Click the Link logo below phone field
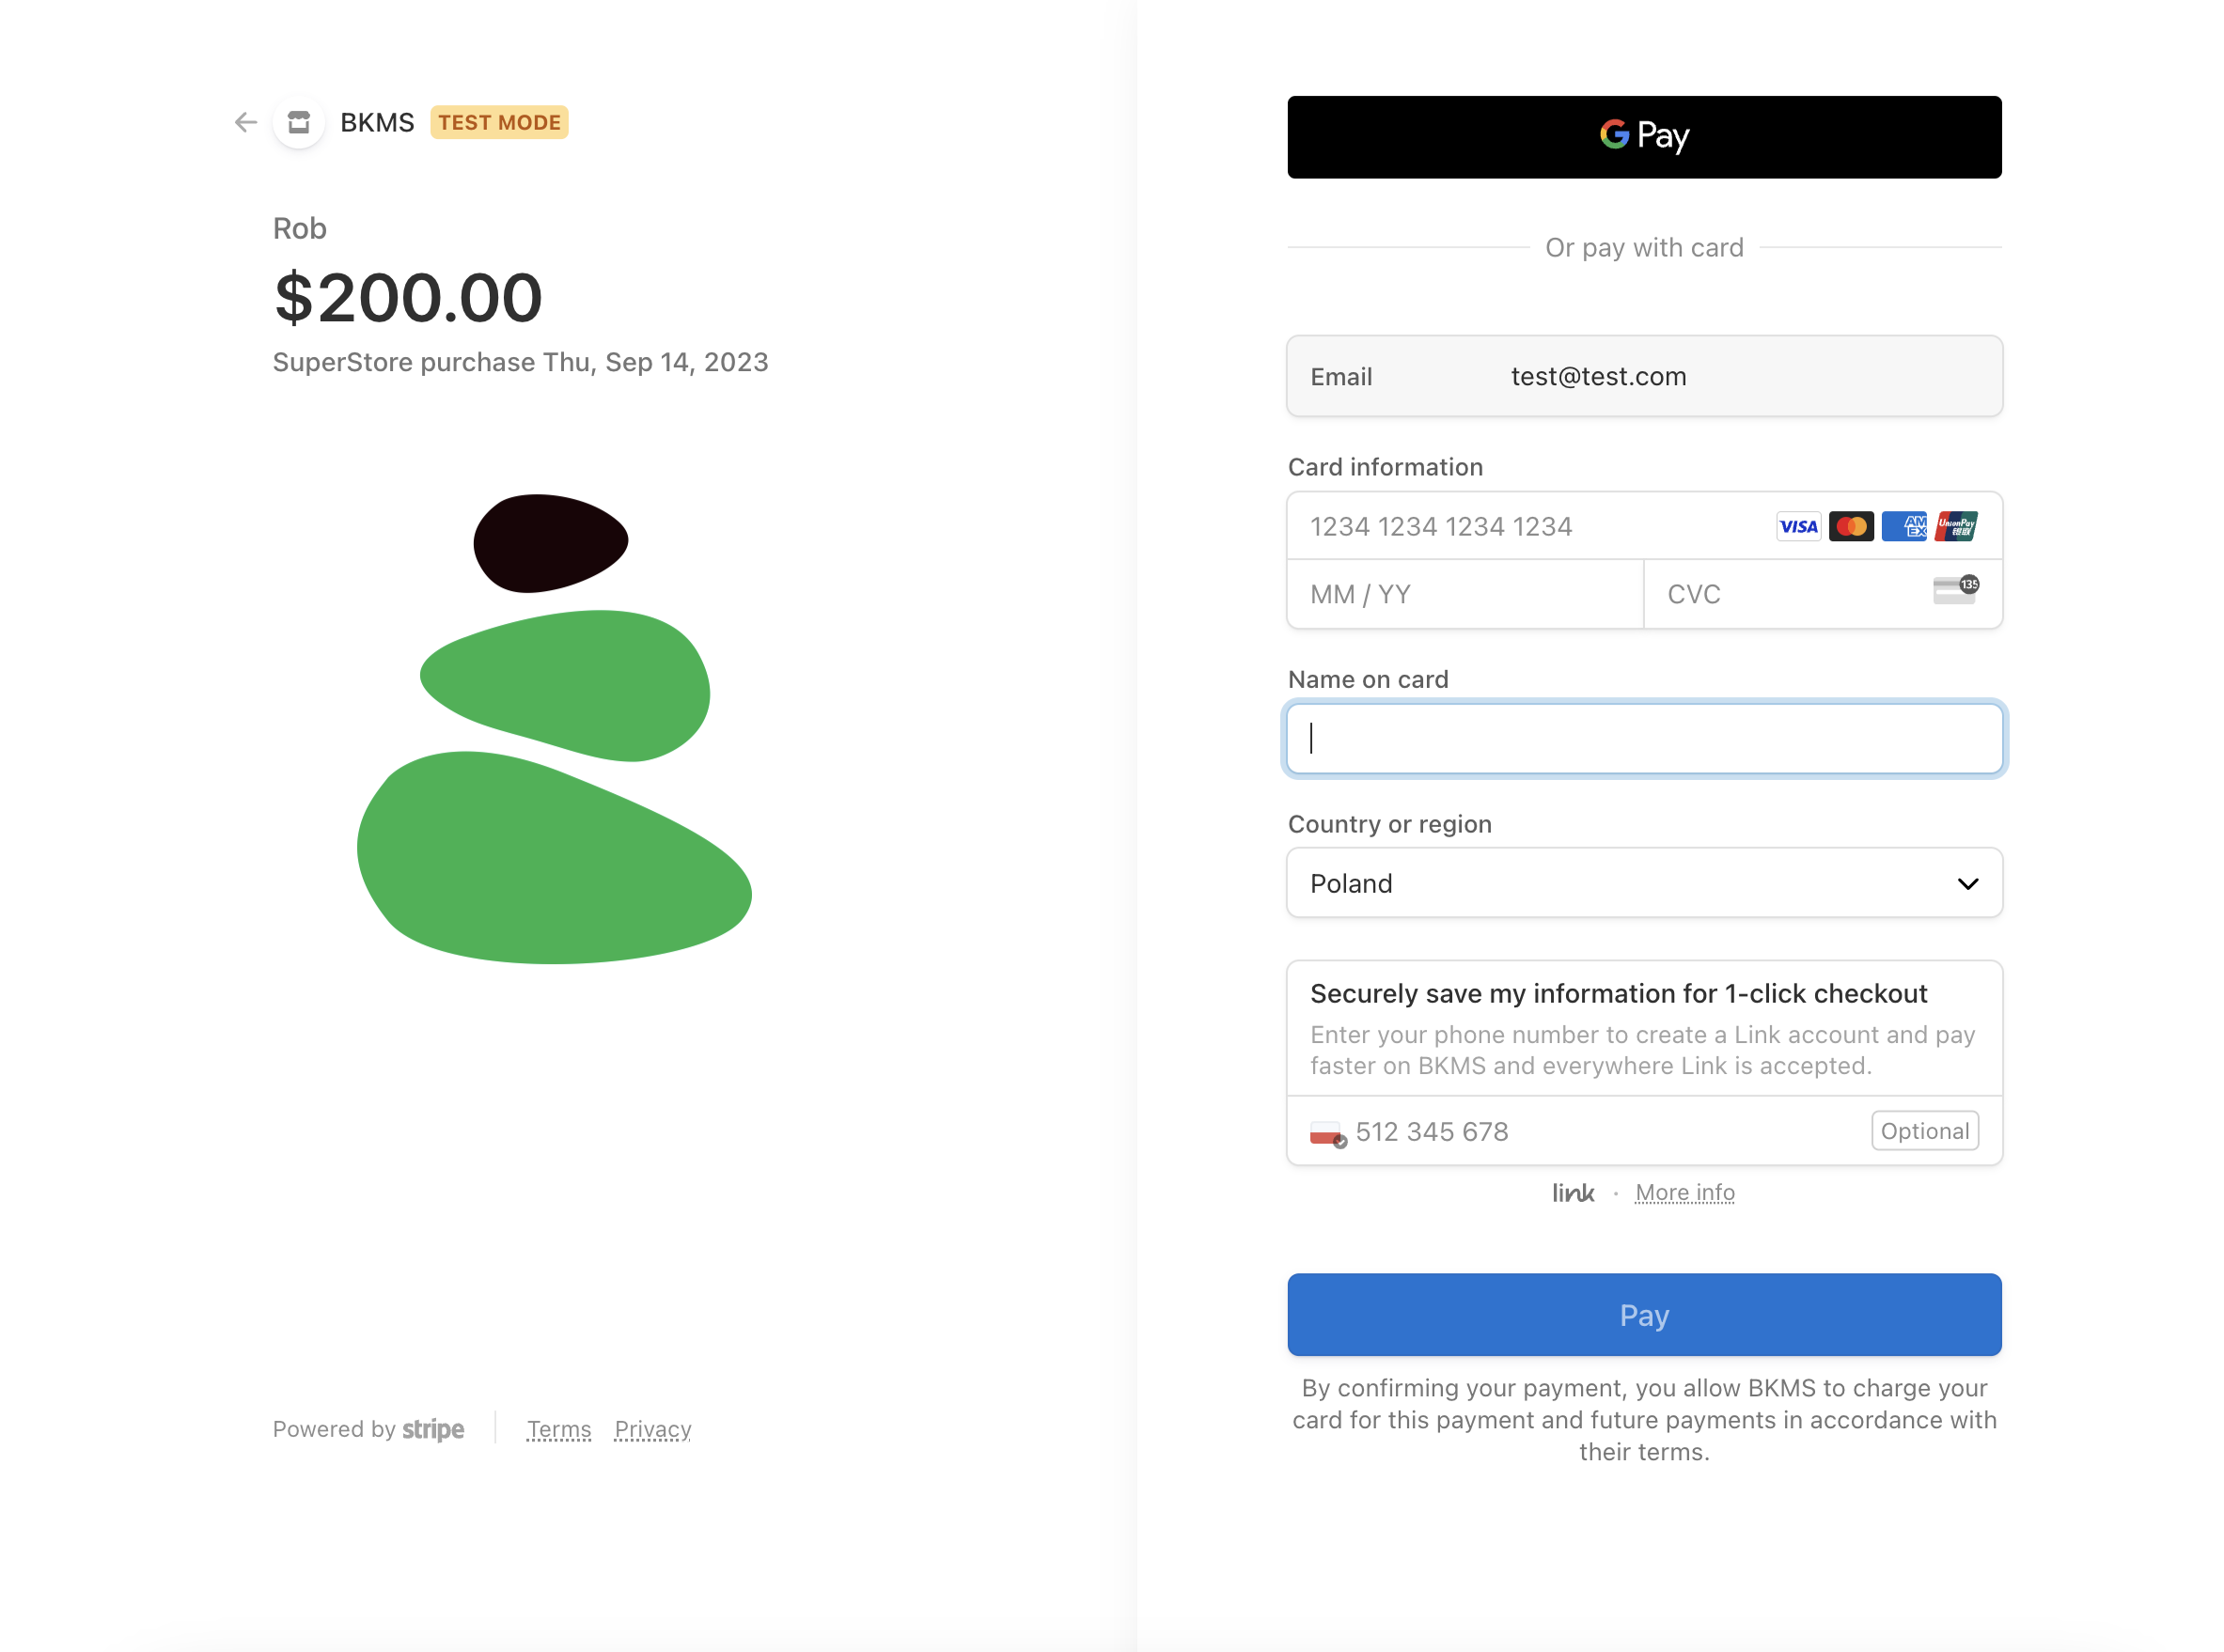 (x=1572, y=1193)
